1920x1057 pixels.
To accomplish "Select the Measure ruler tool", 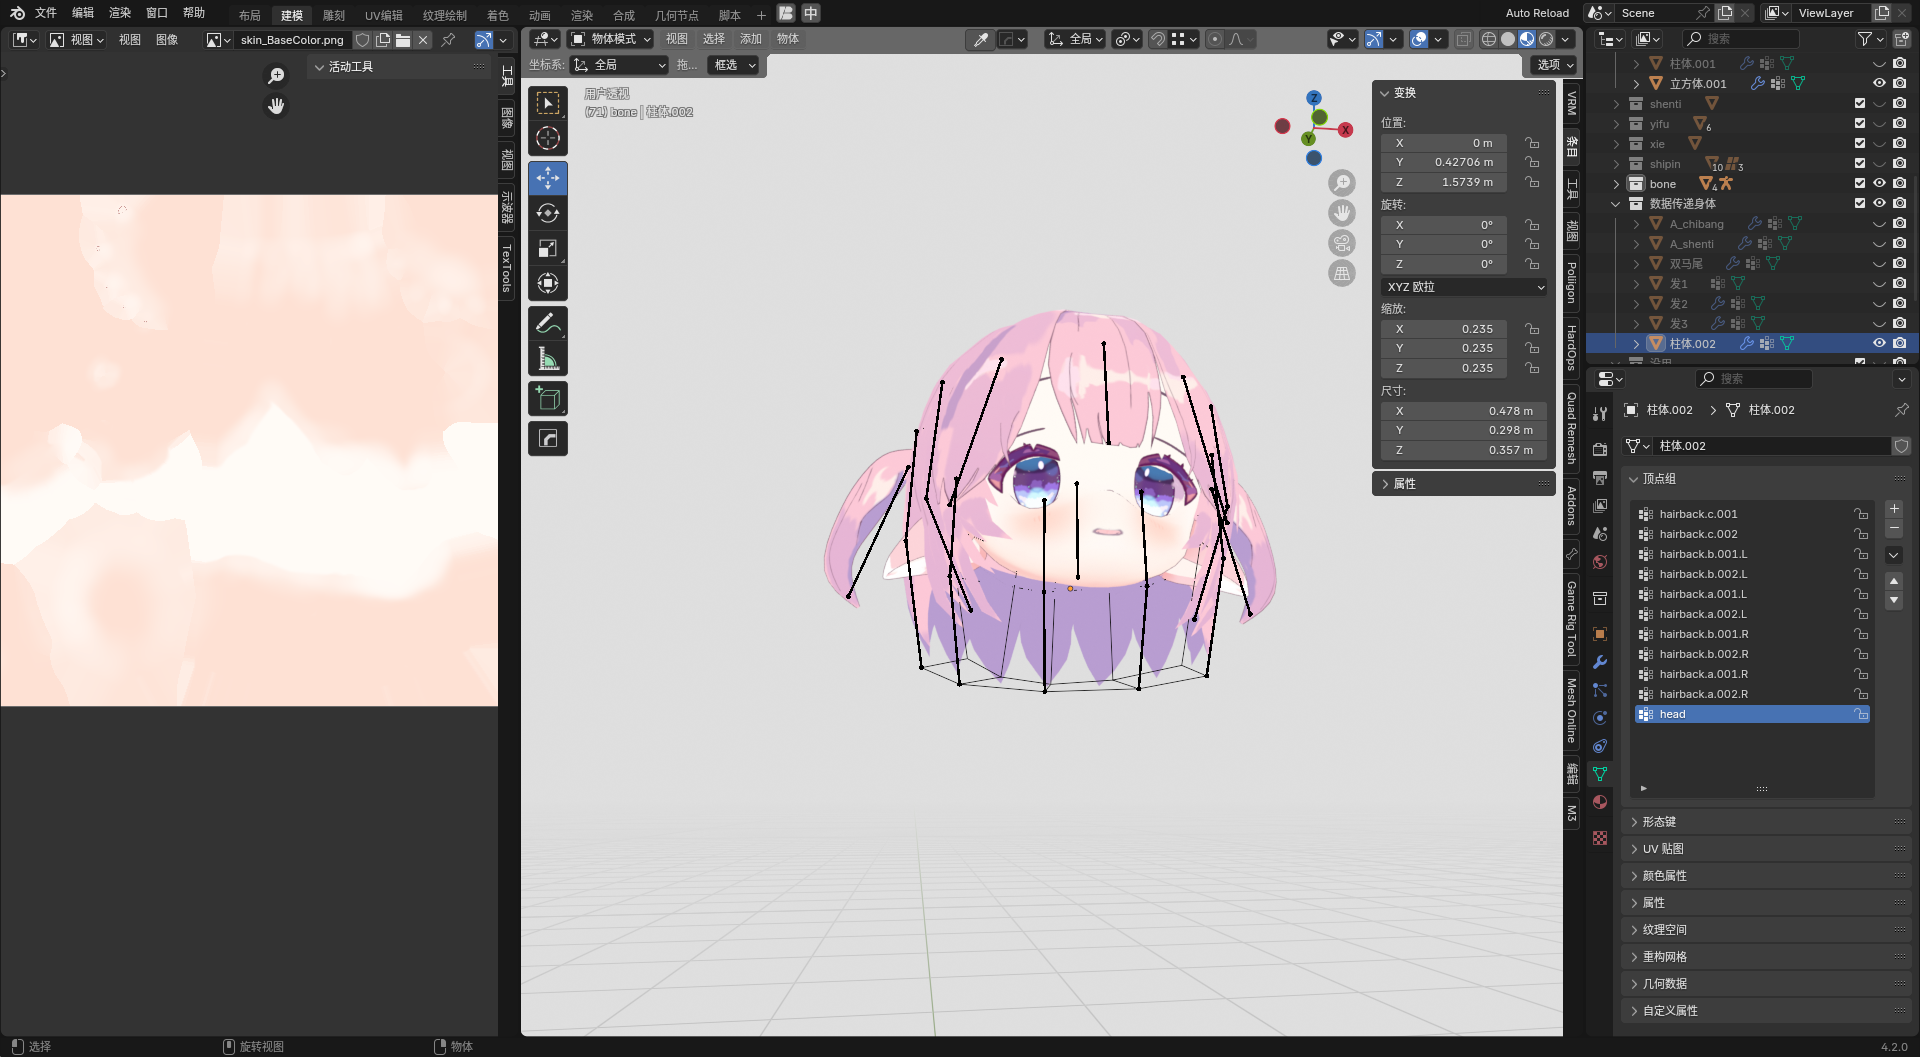I will click(548, 358).
